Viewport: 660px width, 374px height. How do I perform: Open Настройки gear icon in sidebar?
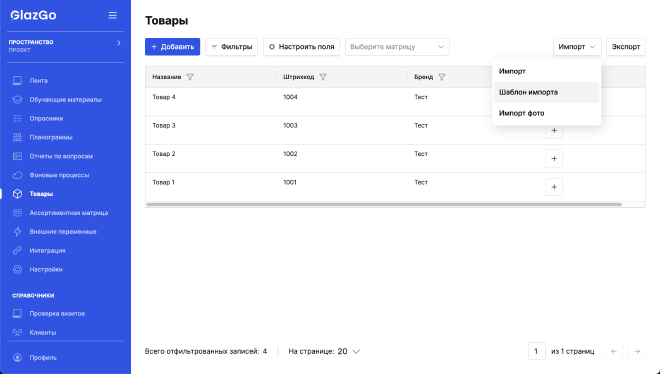pyautogui.click(x=17, y=269)
